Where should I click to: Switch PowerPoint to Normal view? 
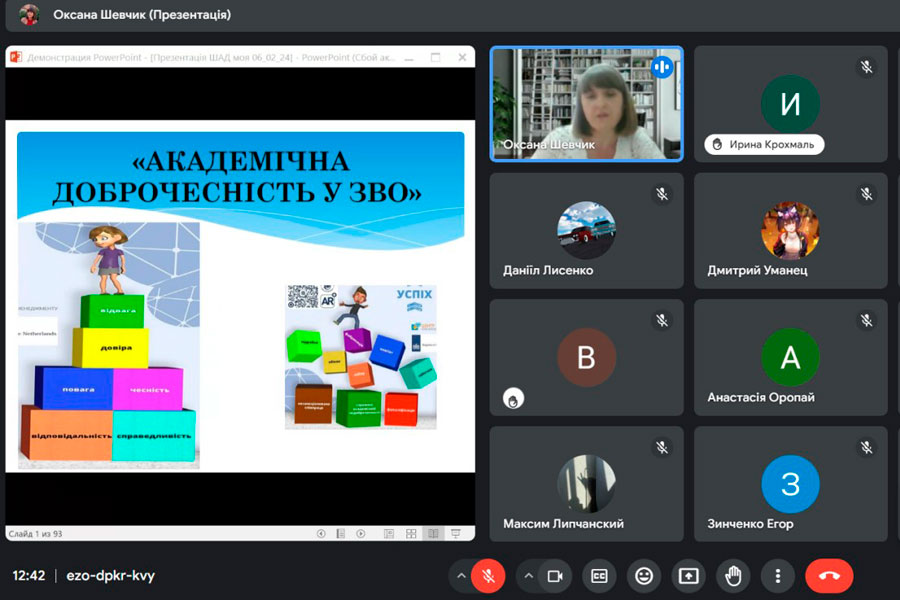pyautogui.click(x=389, y=534)
